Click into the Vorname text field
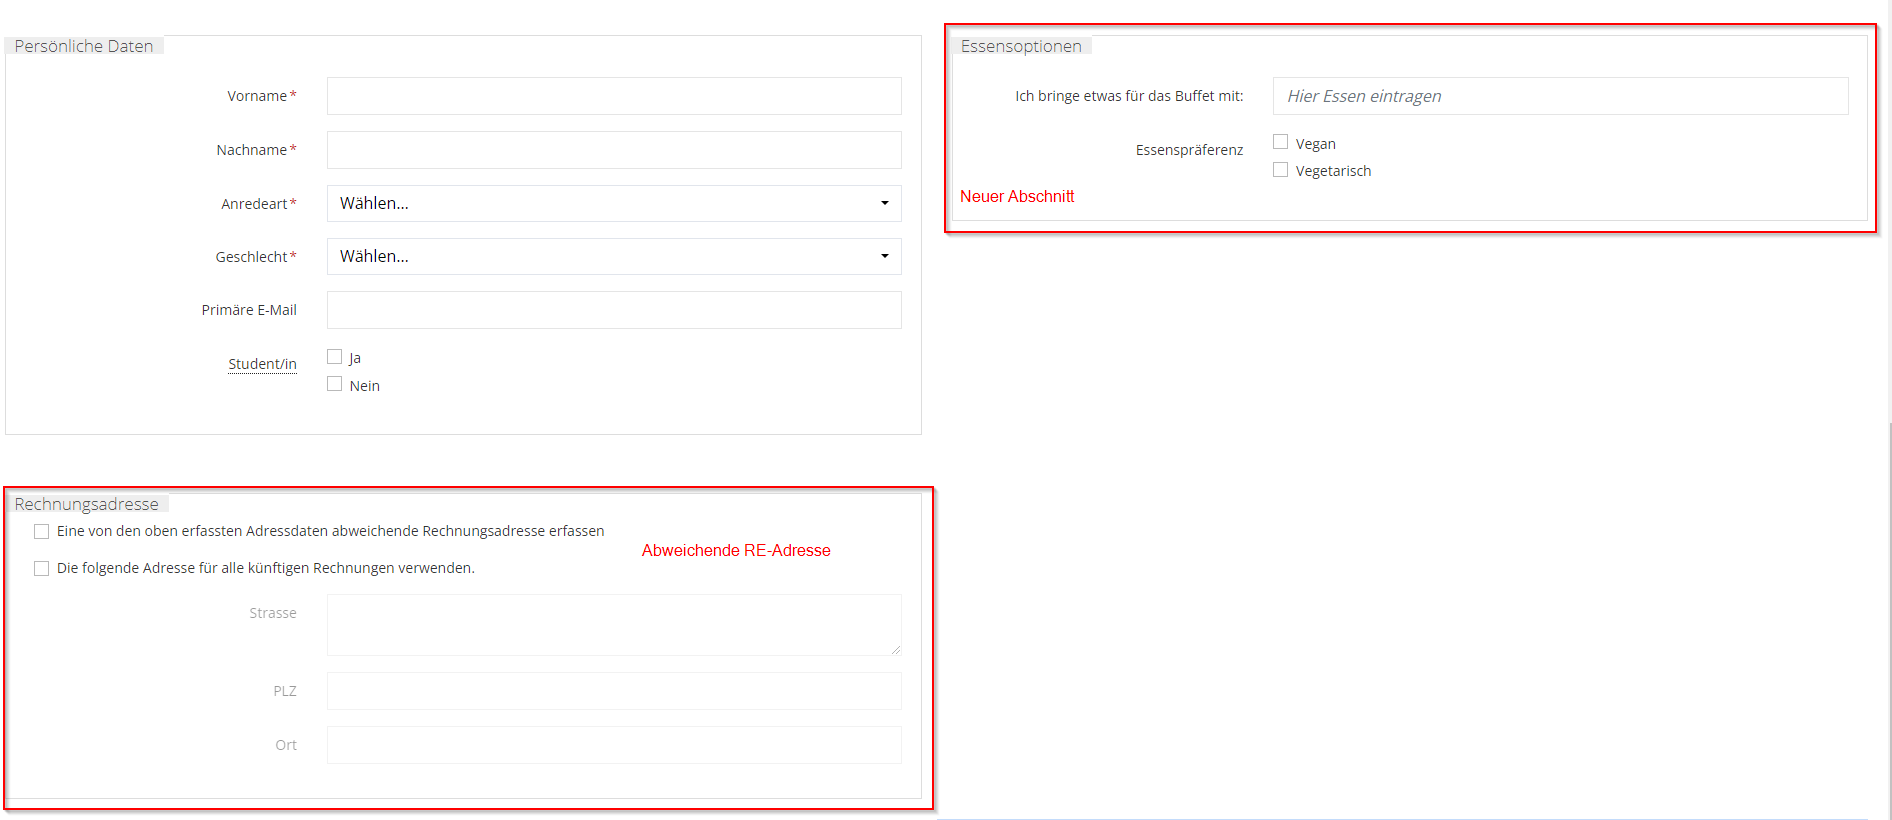The width and height of the screenshot is (1892, 820). click(613, 96)
